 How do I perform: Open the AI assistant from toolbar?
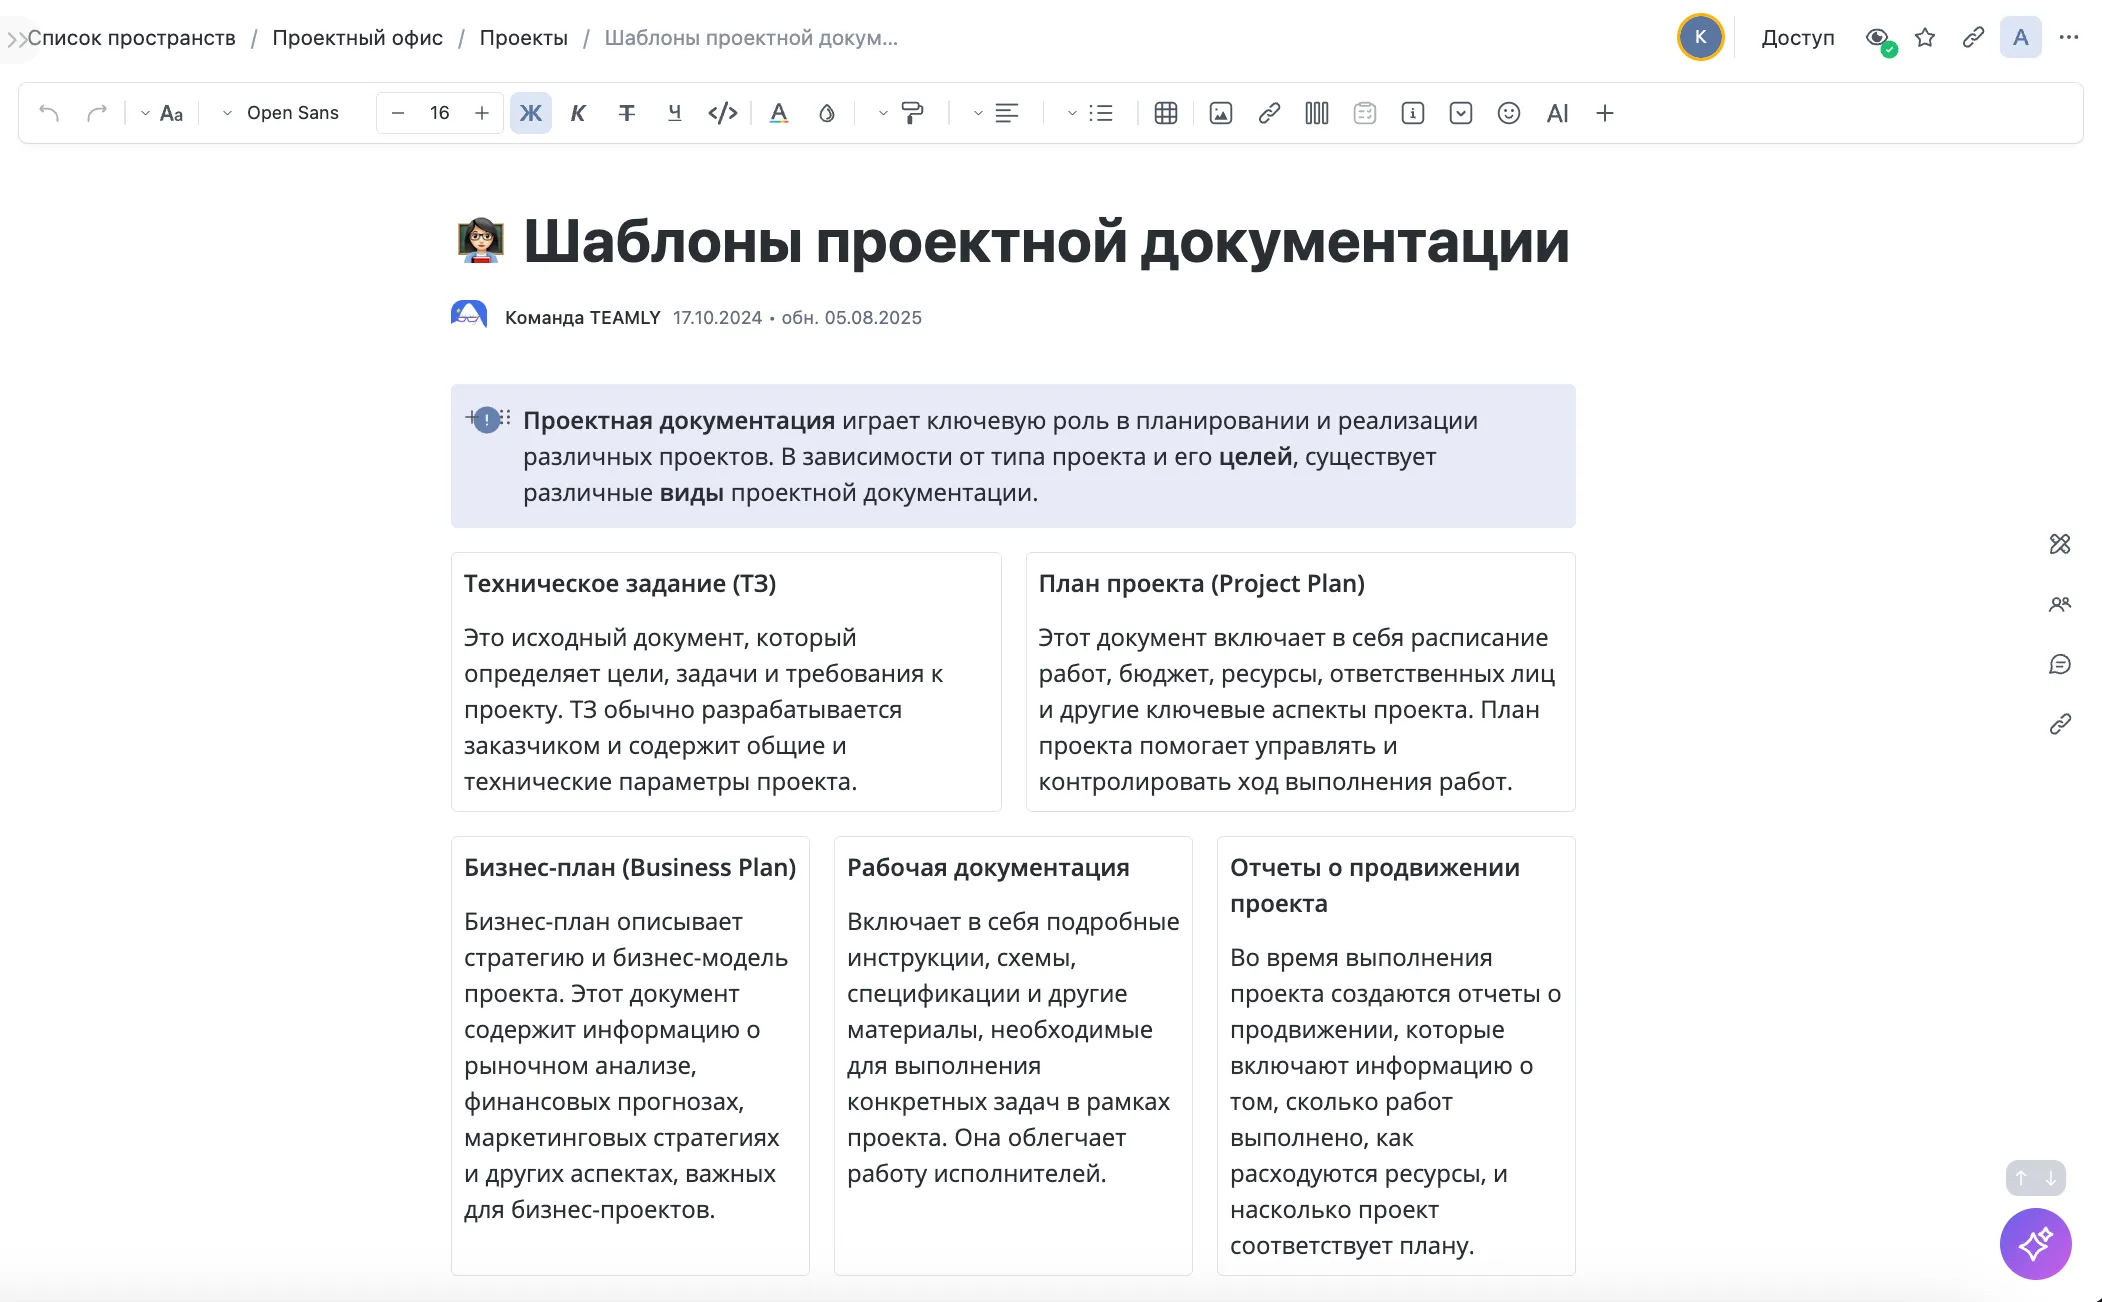click(x=1557, y=113)
